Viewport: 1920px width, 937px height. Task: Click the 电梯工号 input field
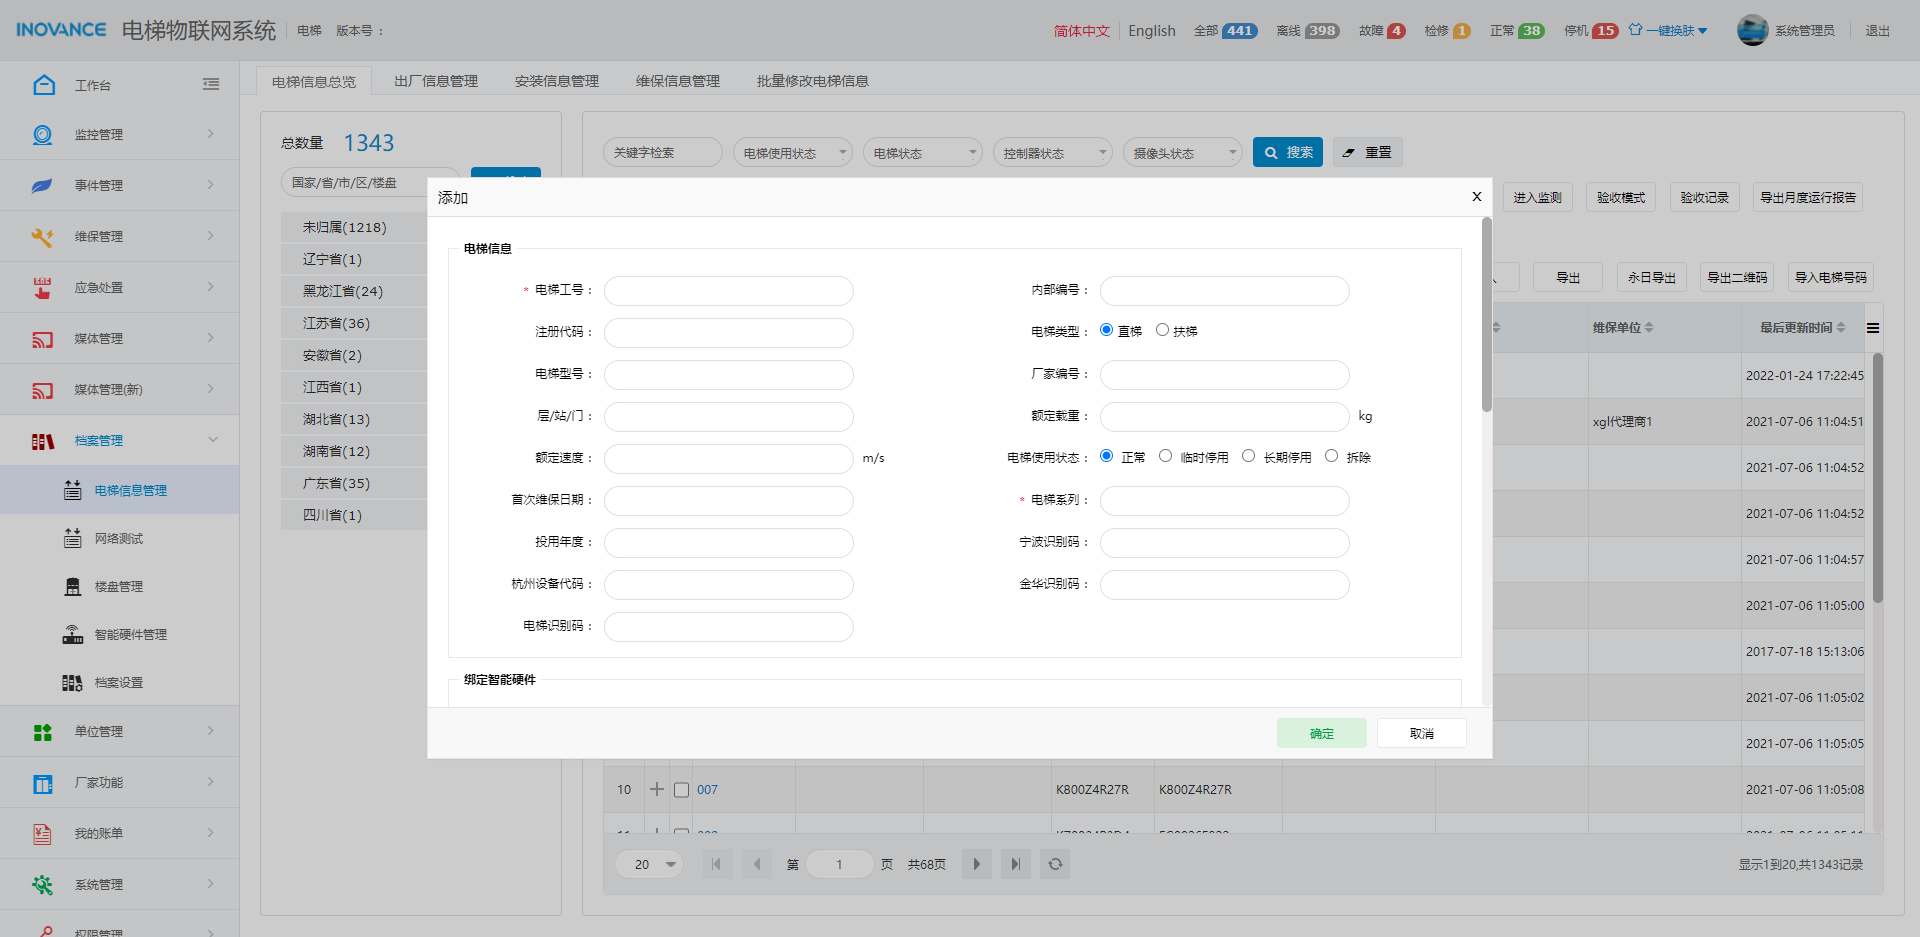point(728,291)
